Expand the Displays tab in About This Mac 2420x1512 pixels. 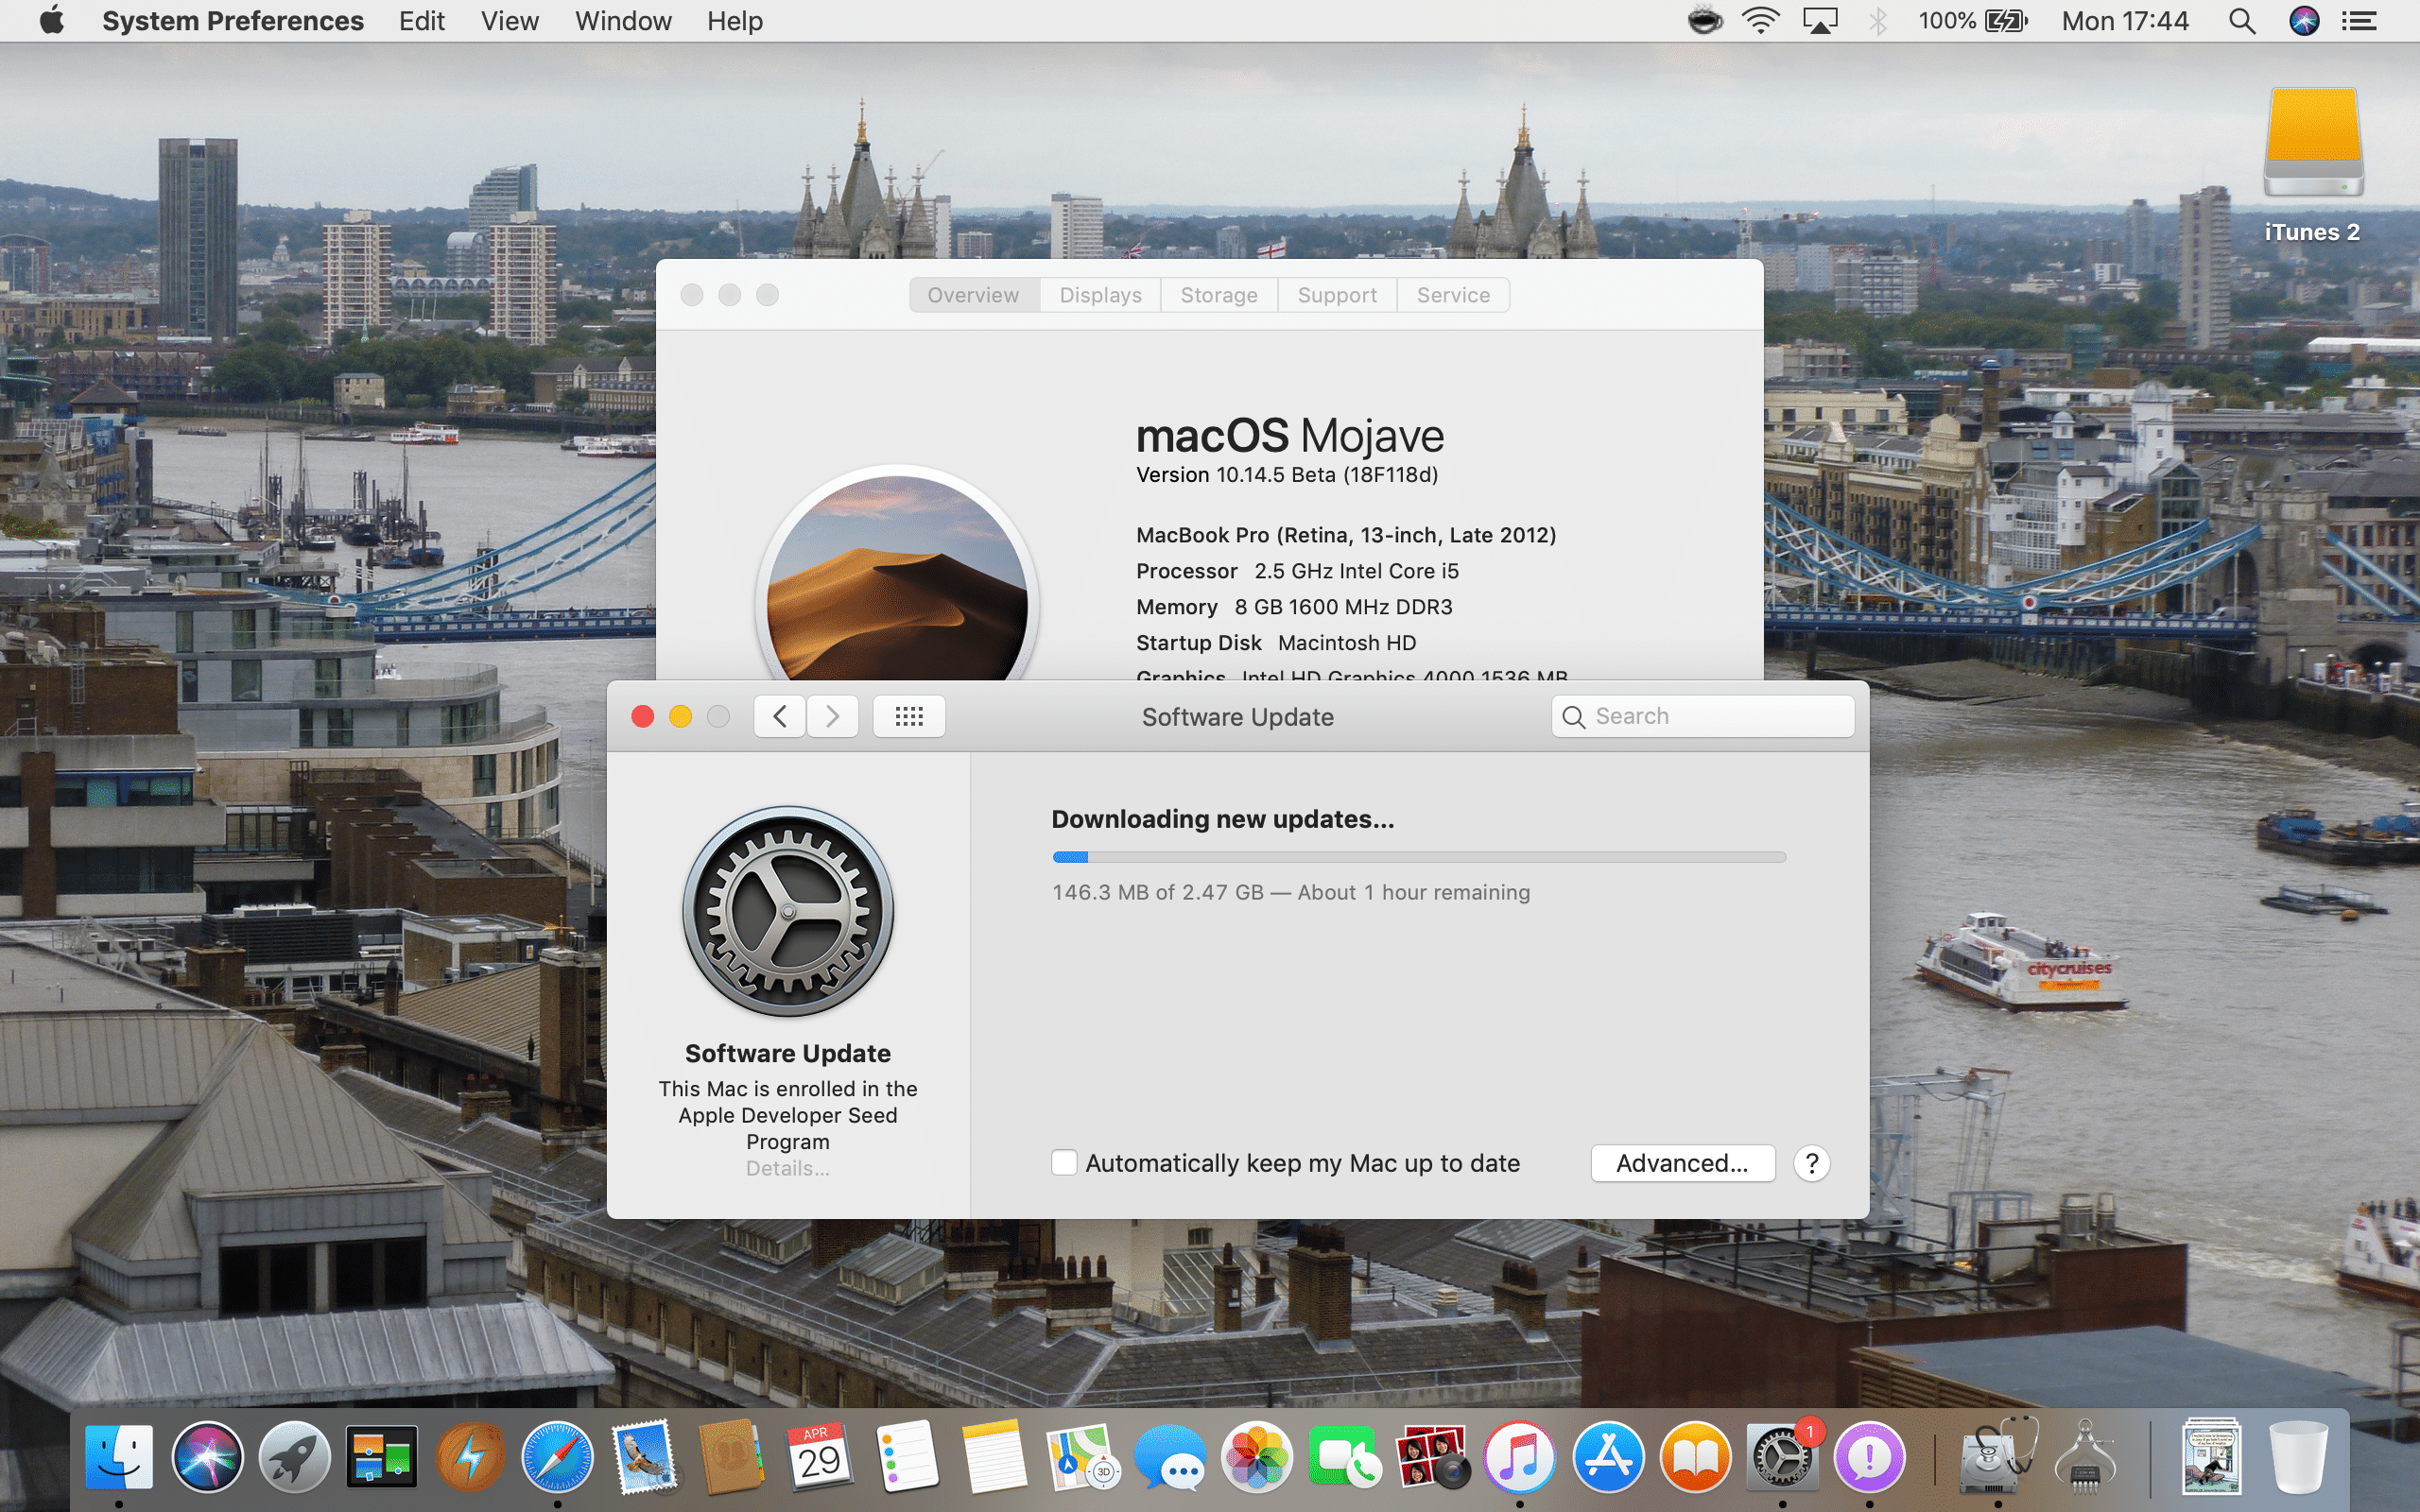(x=1099, y=293)
